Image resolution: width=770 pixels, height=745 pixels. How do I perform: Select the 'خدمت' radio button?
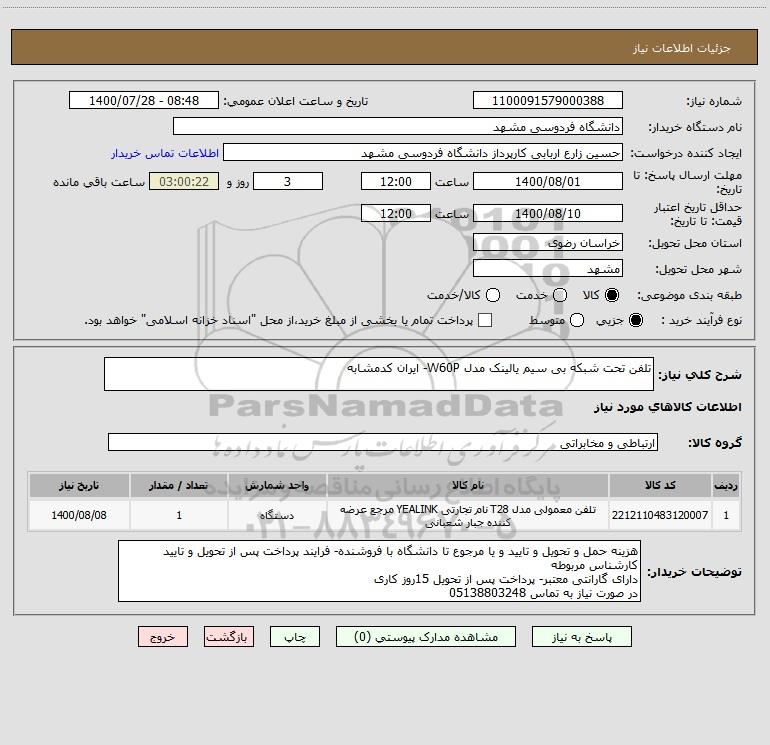[x=560, y=295]
